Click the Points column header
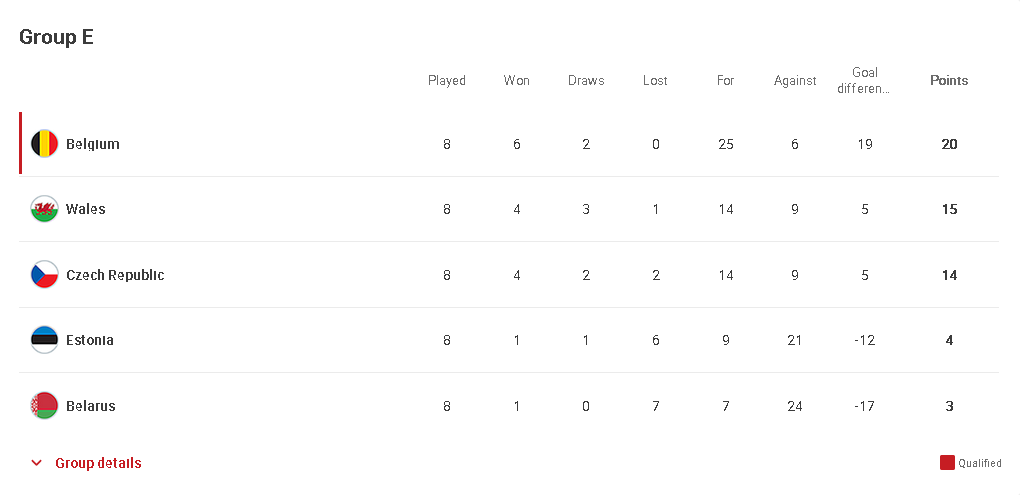This screenshot has height=495, width=1020. click(x=949, y=80)
